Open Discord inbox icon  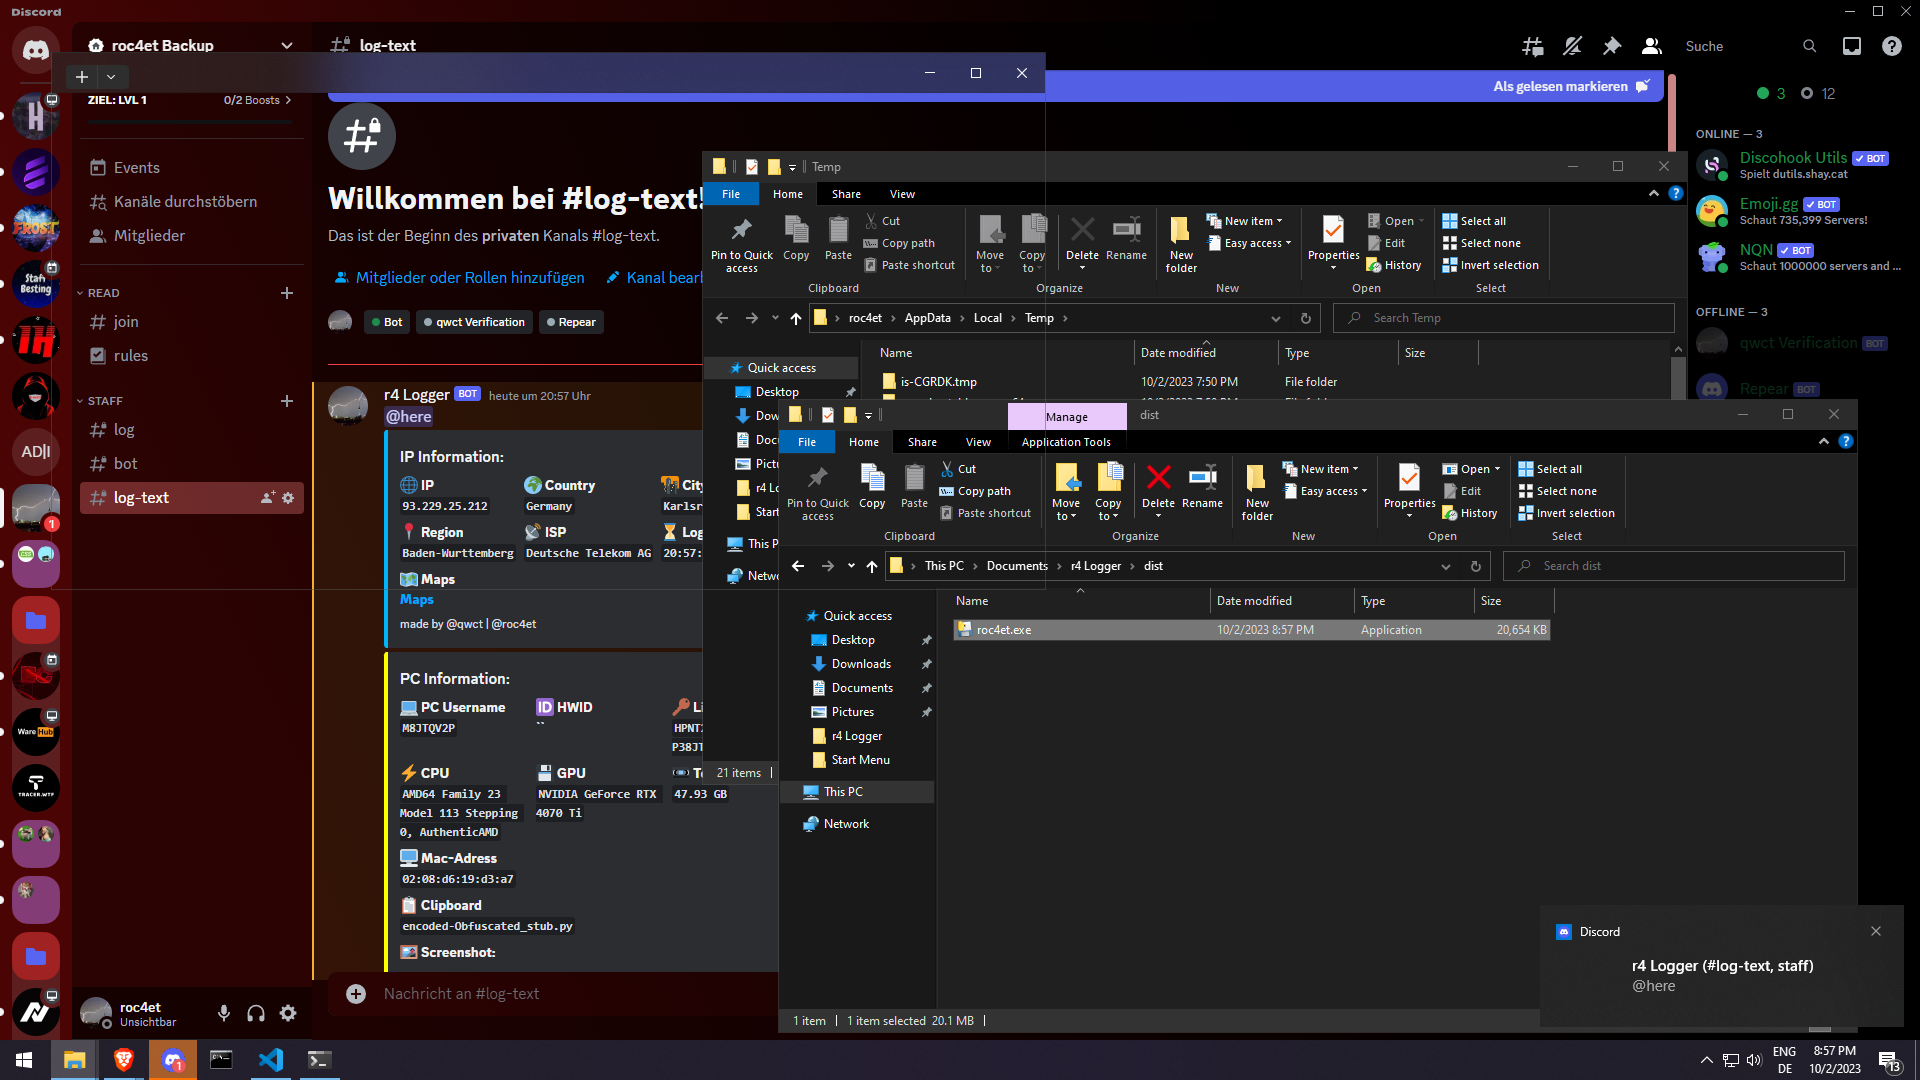tap(1852, 46)
